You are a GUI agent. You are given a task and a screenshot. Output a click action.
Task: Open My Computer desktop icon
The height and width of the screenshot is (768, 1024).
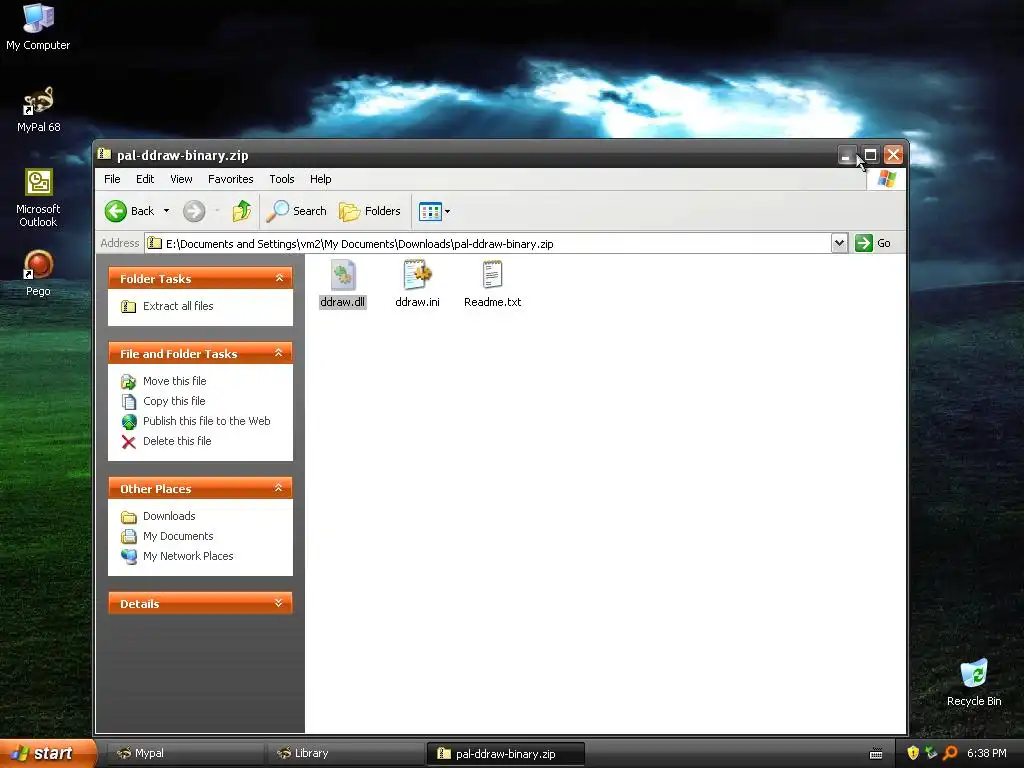point(38,26)
